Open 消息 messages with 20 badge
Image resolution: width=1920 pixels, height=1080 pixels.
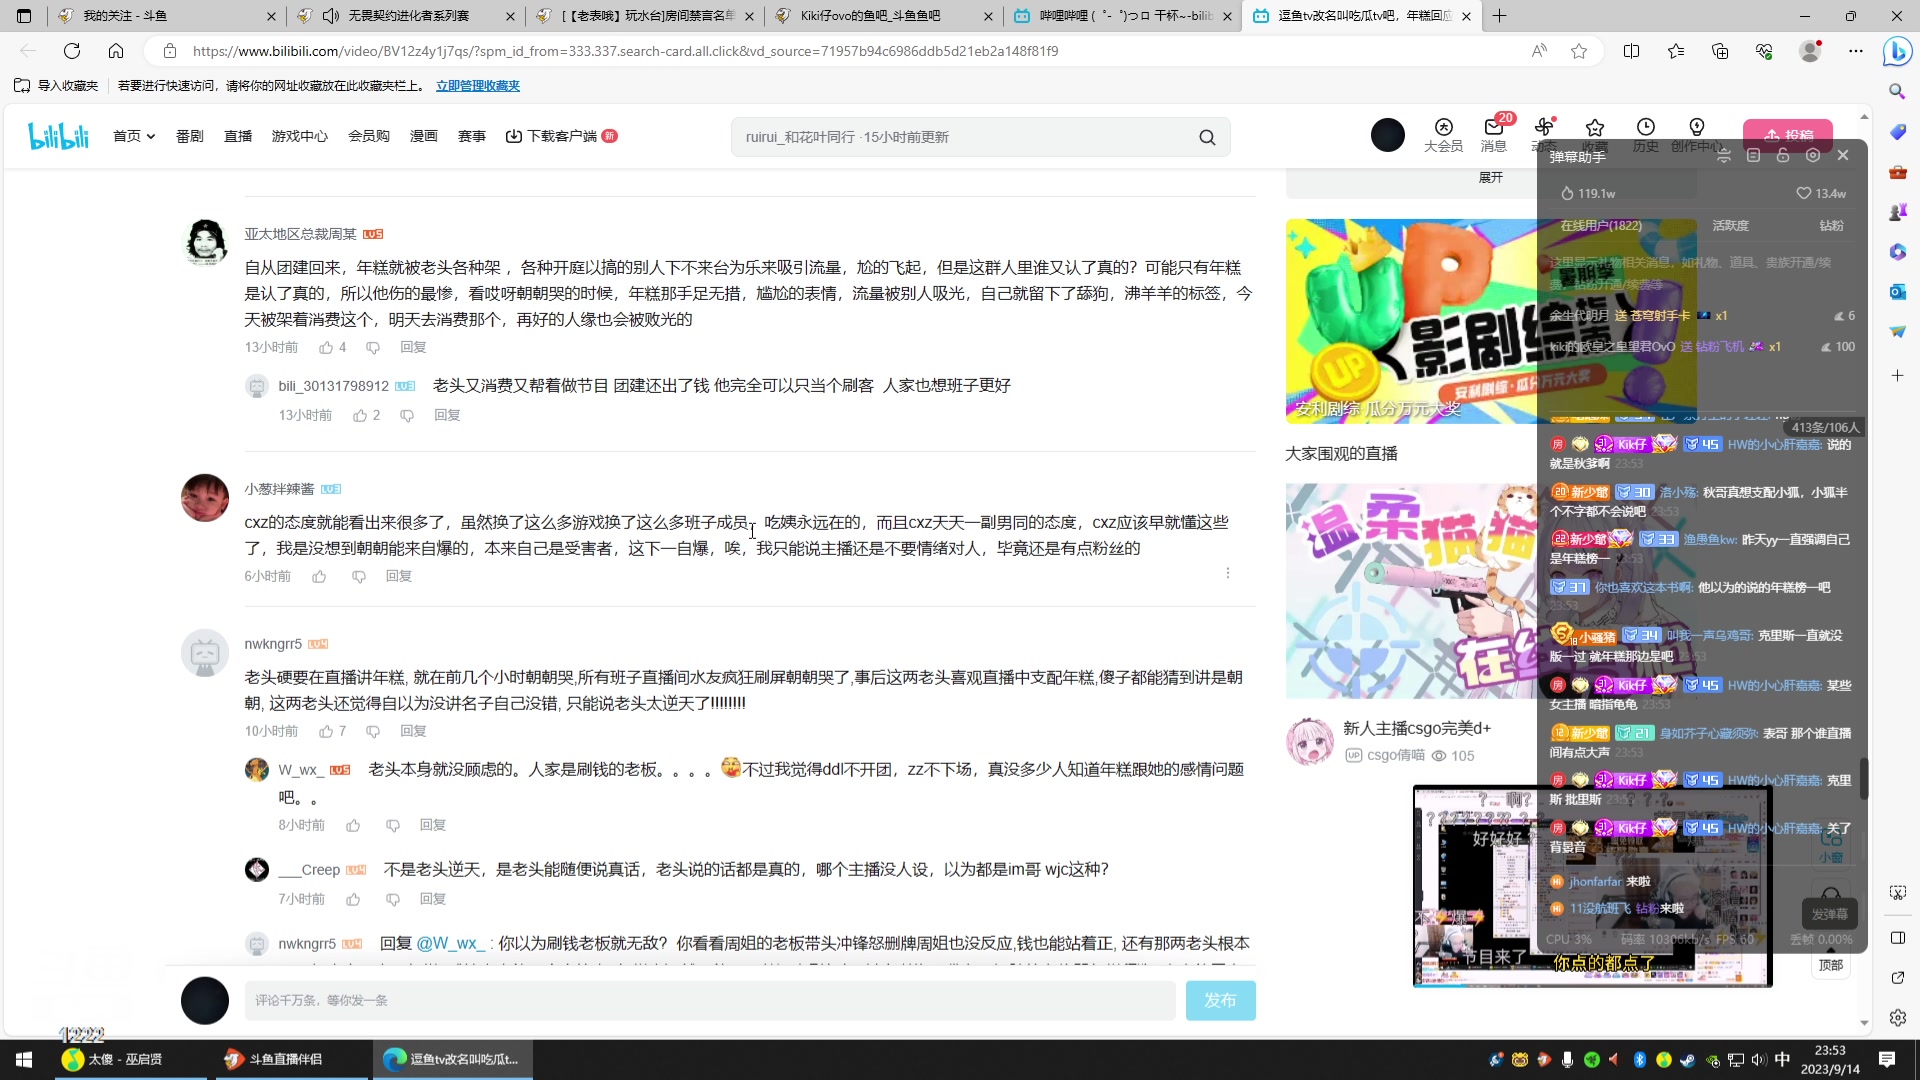tap(1494, 135)
